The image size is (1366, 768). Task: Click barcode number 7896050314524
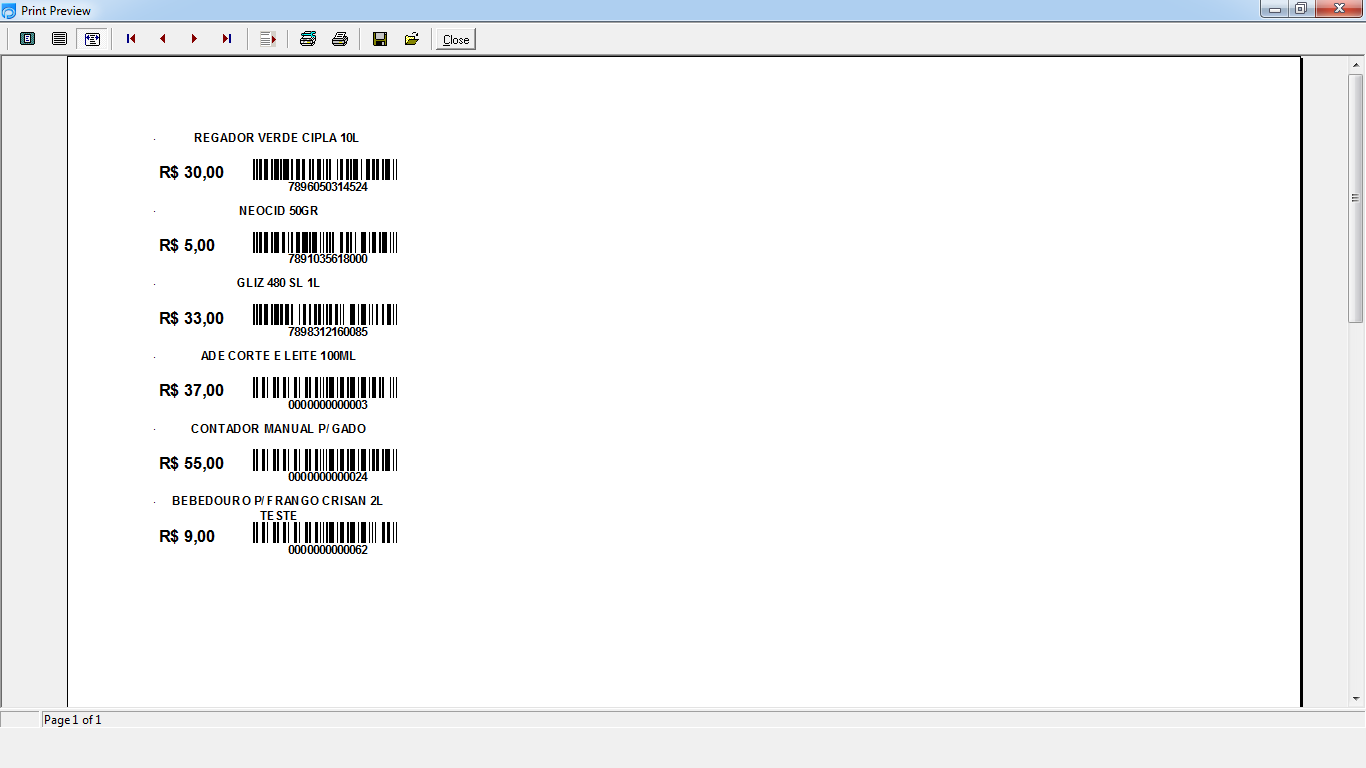(x=328, y=186)
